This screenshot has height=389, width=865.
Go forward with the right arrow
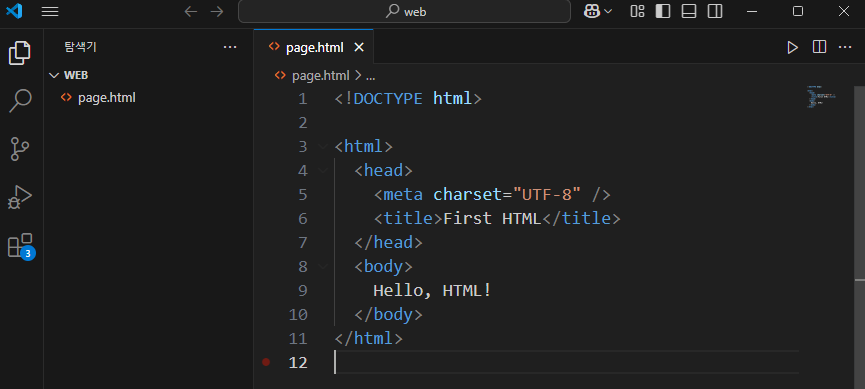(x=217, y=12)
